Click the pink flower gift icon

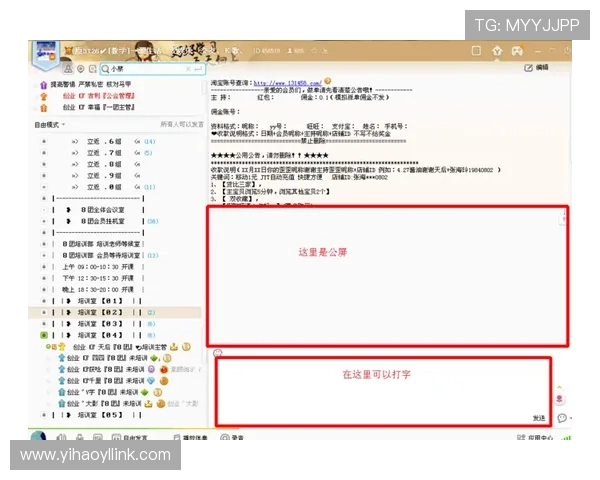[559, 399]
